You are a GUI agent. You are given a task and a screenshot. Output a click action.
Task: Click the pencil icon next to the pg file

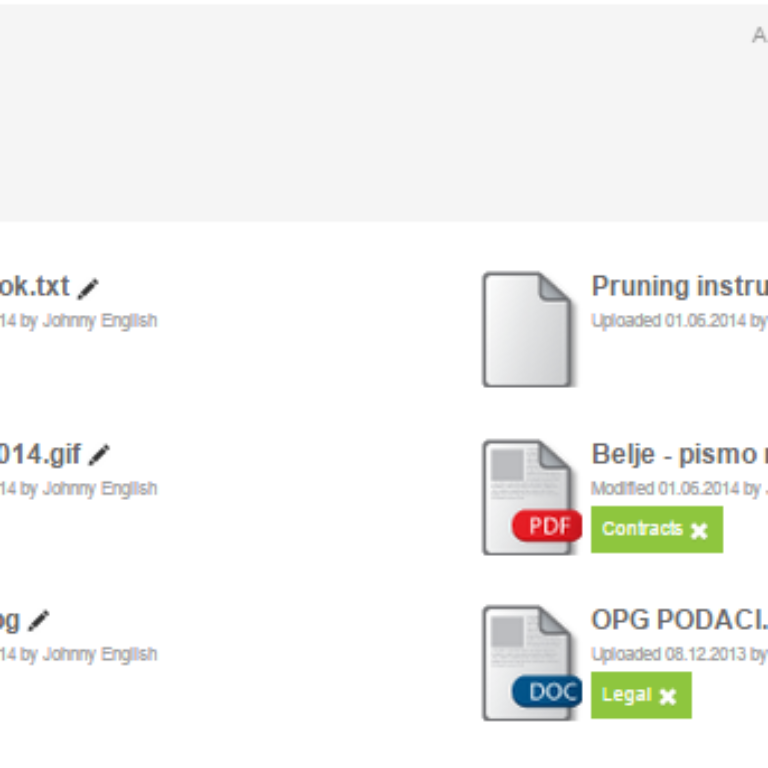point(39,621)
